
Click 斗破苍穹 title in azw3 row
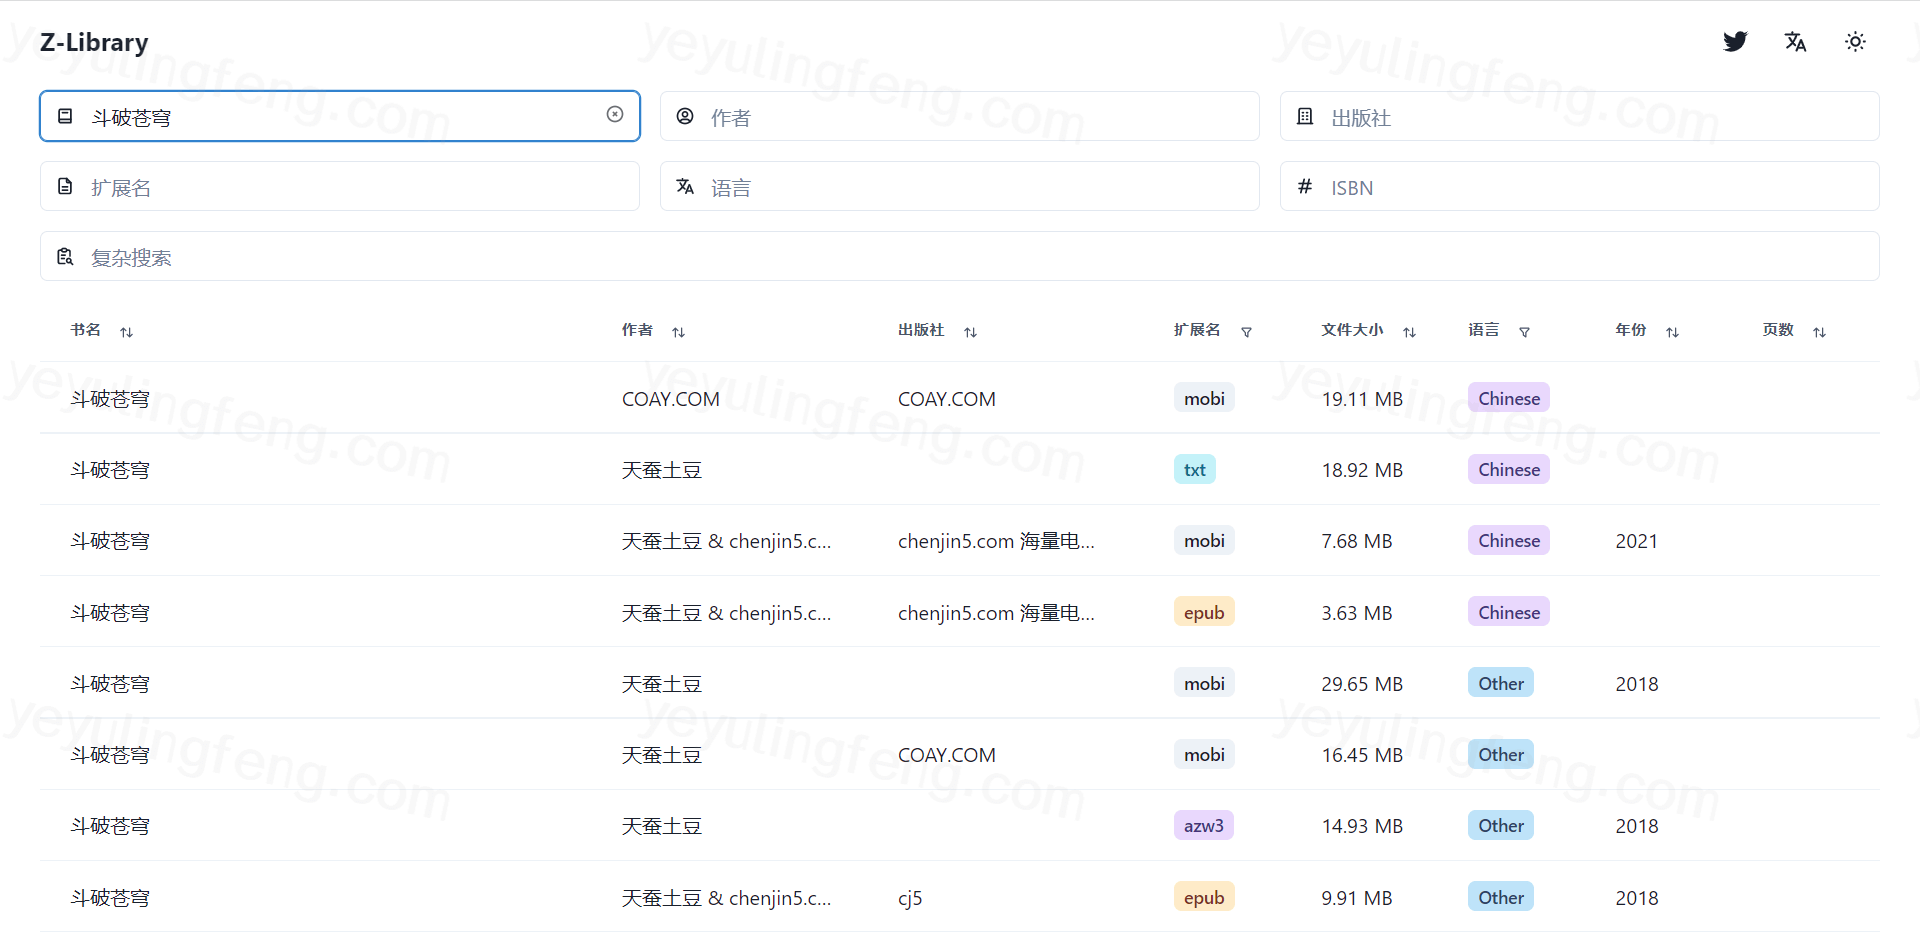[110, 826]
